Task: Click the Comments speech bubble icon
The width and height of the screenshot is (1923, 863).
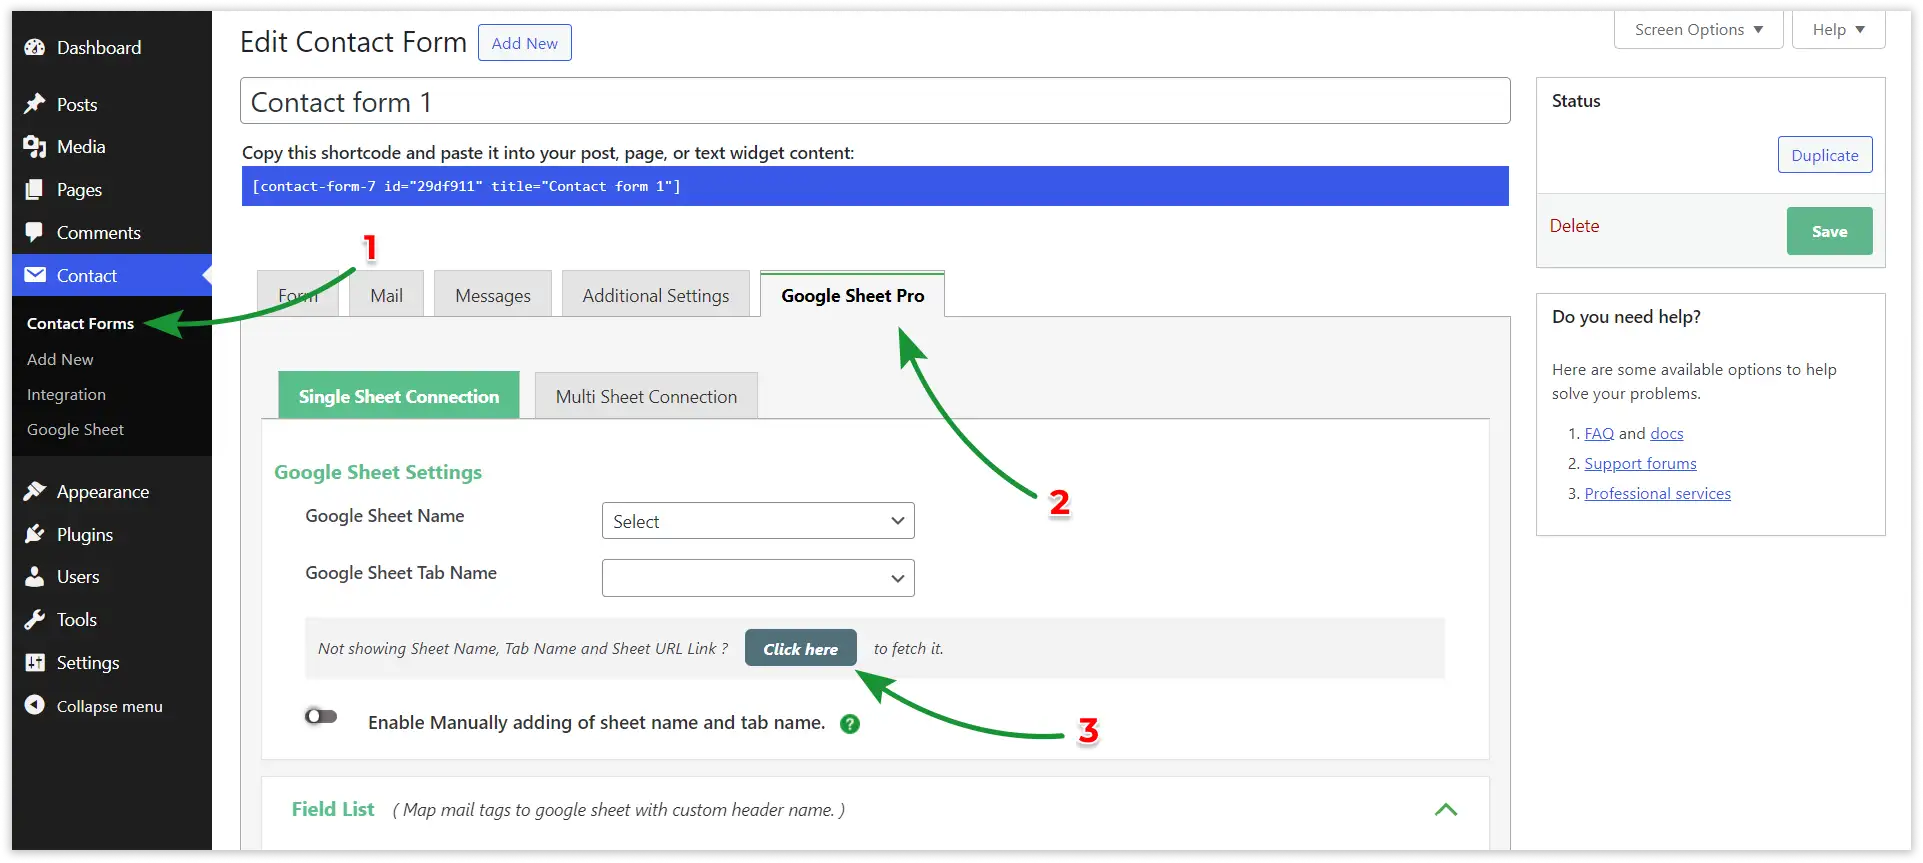Action: pos(35,232)
